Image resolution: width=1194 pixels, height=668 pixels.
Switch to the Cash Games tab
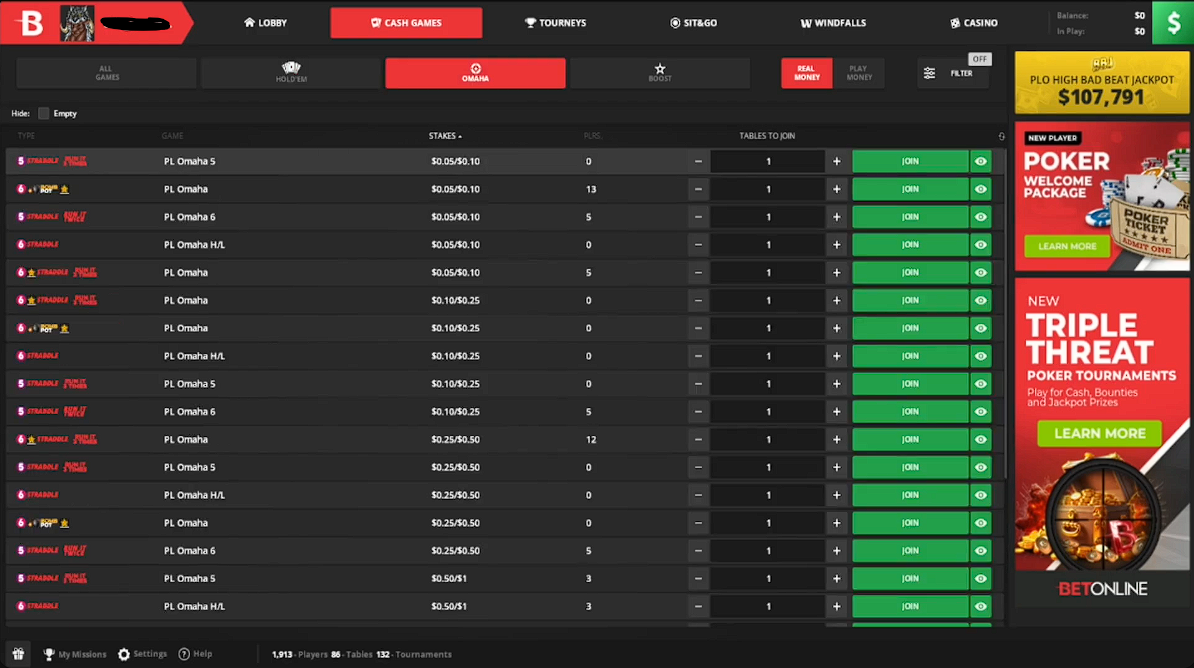406,22
